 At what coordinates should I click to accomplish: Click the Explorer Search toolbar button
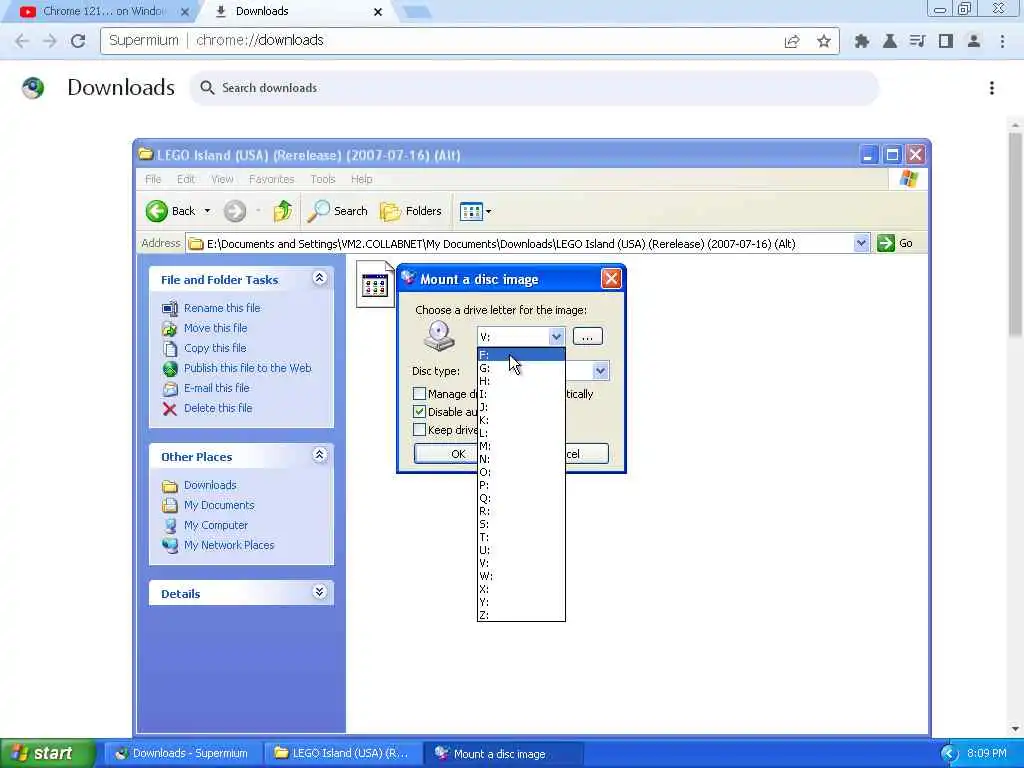337,211
